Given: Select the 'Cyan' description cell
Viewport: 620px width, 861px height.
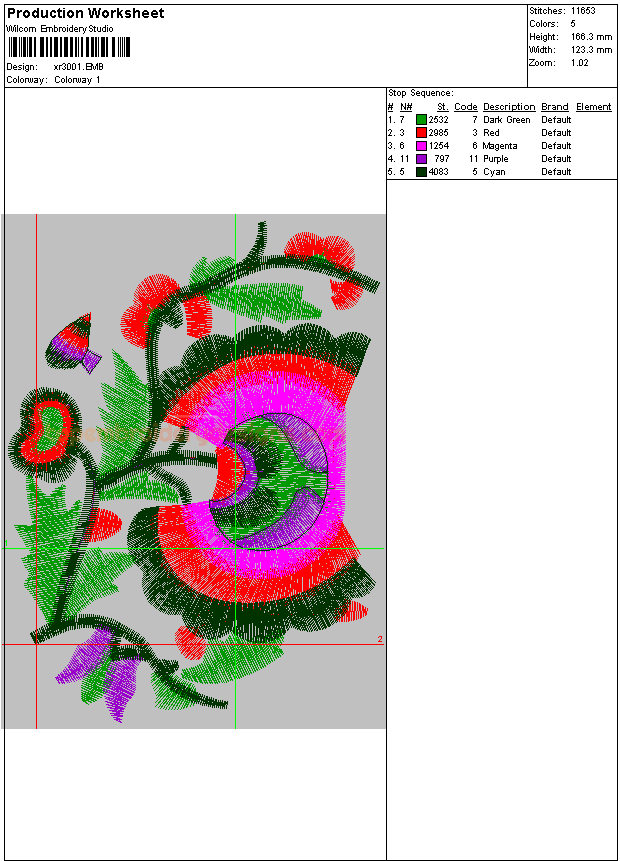Looking at the screenshot, I should click(494, 172).
